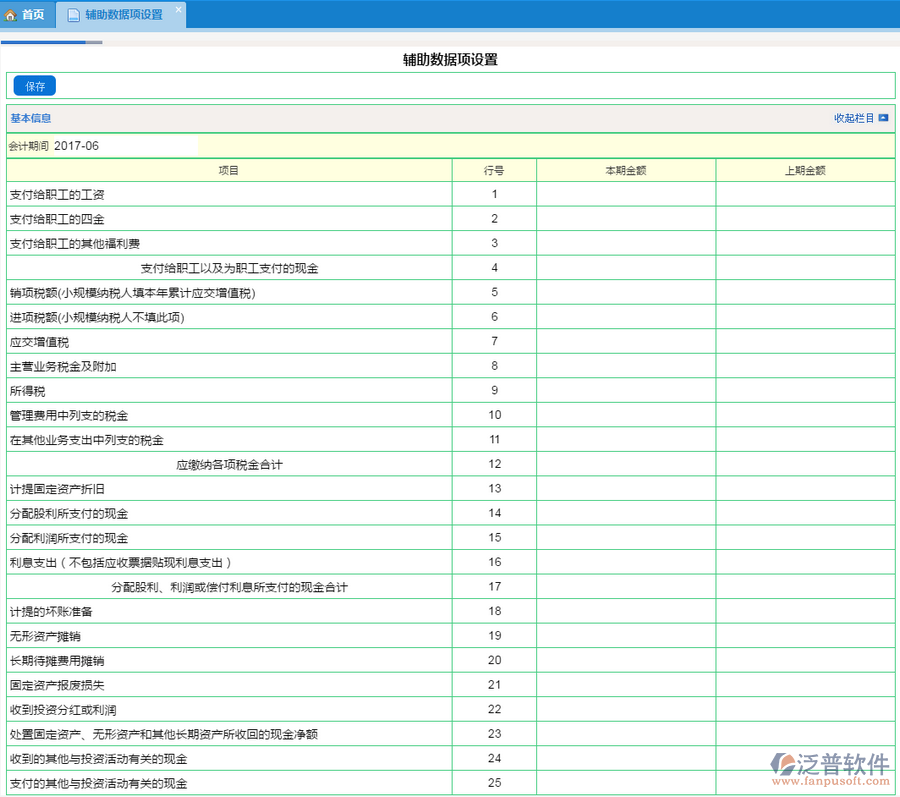Collapse the 基本信息 section header
Viewport: 900px width, 797px height.
31,118
